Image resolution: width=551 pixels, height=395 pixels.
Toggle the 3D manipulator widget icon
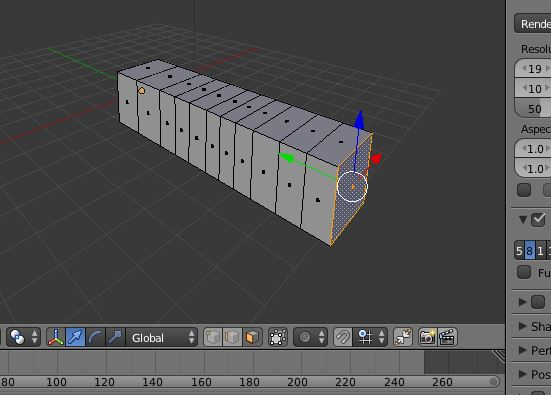pyautogui.click(x=56, y=337)
